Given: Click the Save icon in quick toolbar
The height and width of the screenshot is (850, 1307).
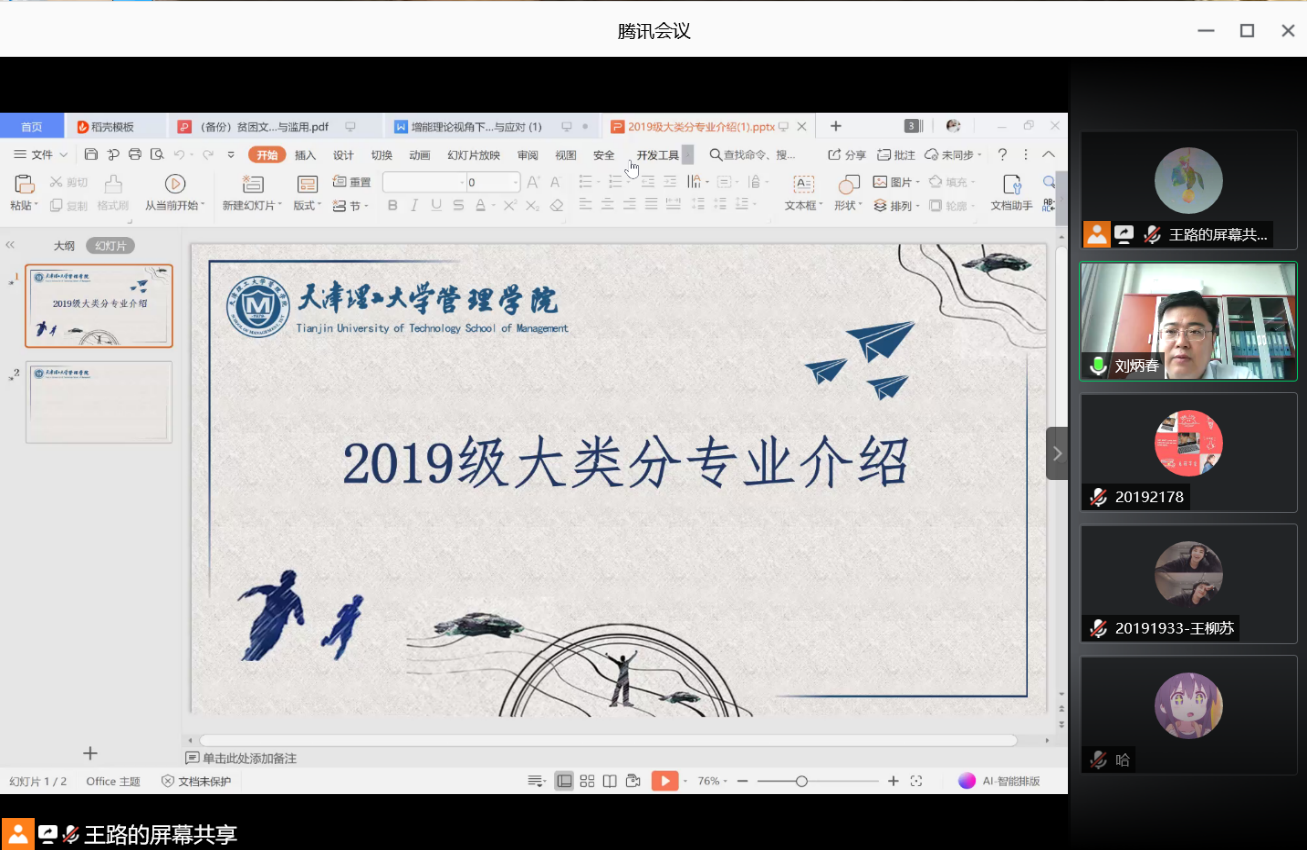Looking at the screenshot, I should (91, 155).
